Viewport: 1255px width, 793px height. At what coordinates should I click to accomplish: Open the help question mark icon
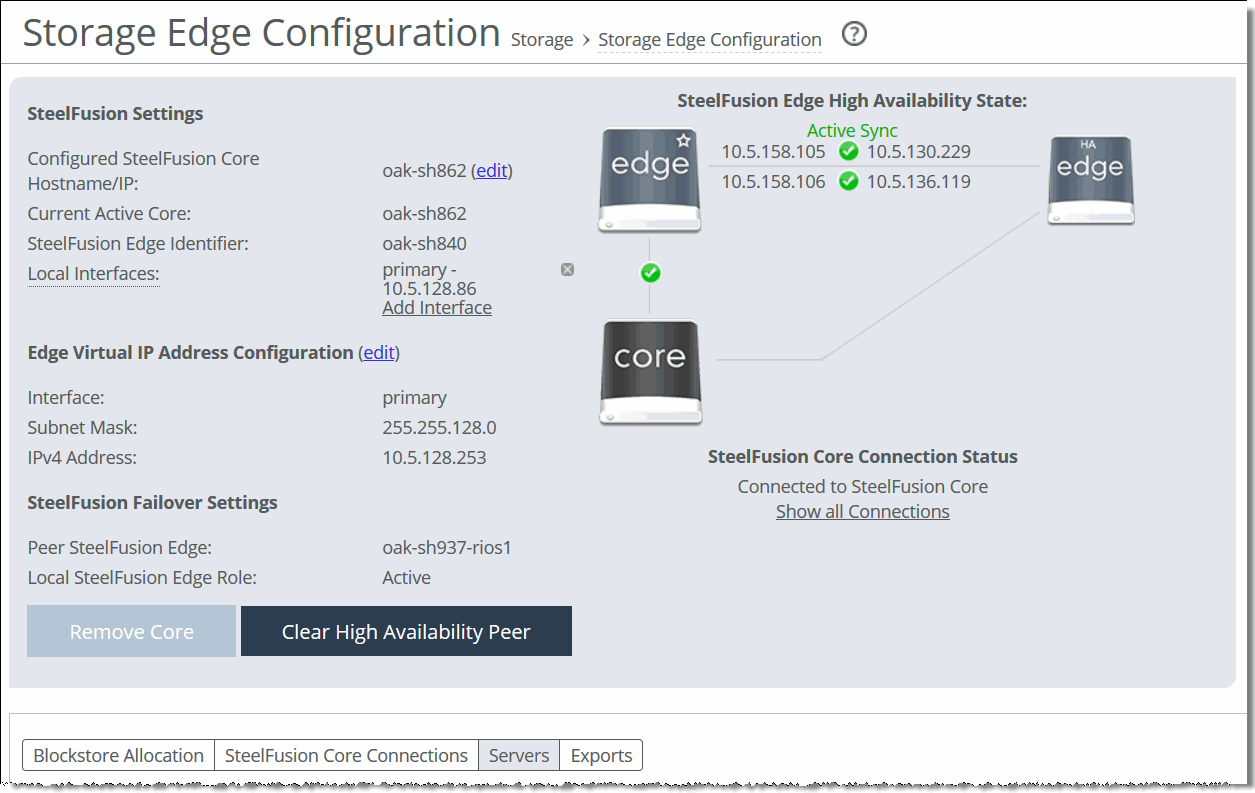pyautogui.click(x=854, y=34)
